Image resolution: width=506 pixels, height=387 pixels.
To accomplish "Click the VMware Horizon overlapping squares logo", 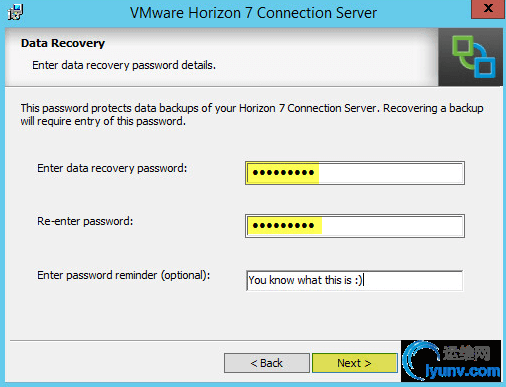I will tap(473, 56).
